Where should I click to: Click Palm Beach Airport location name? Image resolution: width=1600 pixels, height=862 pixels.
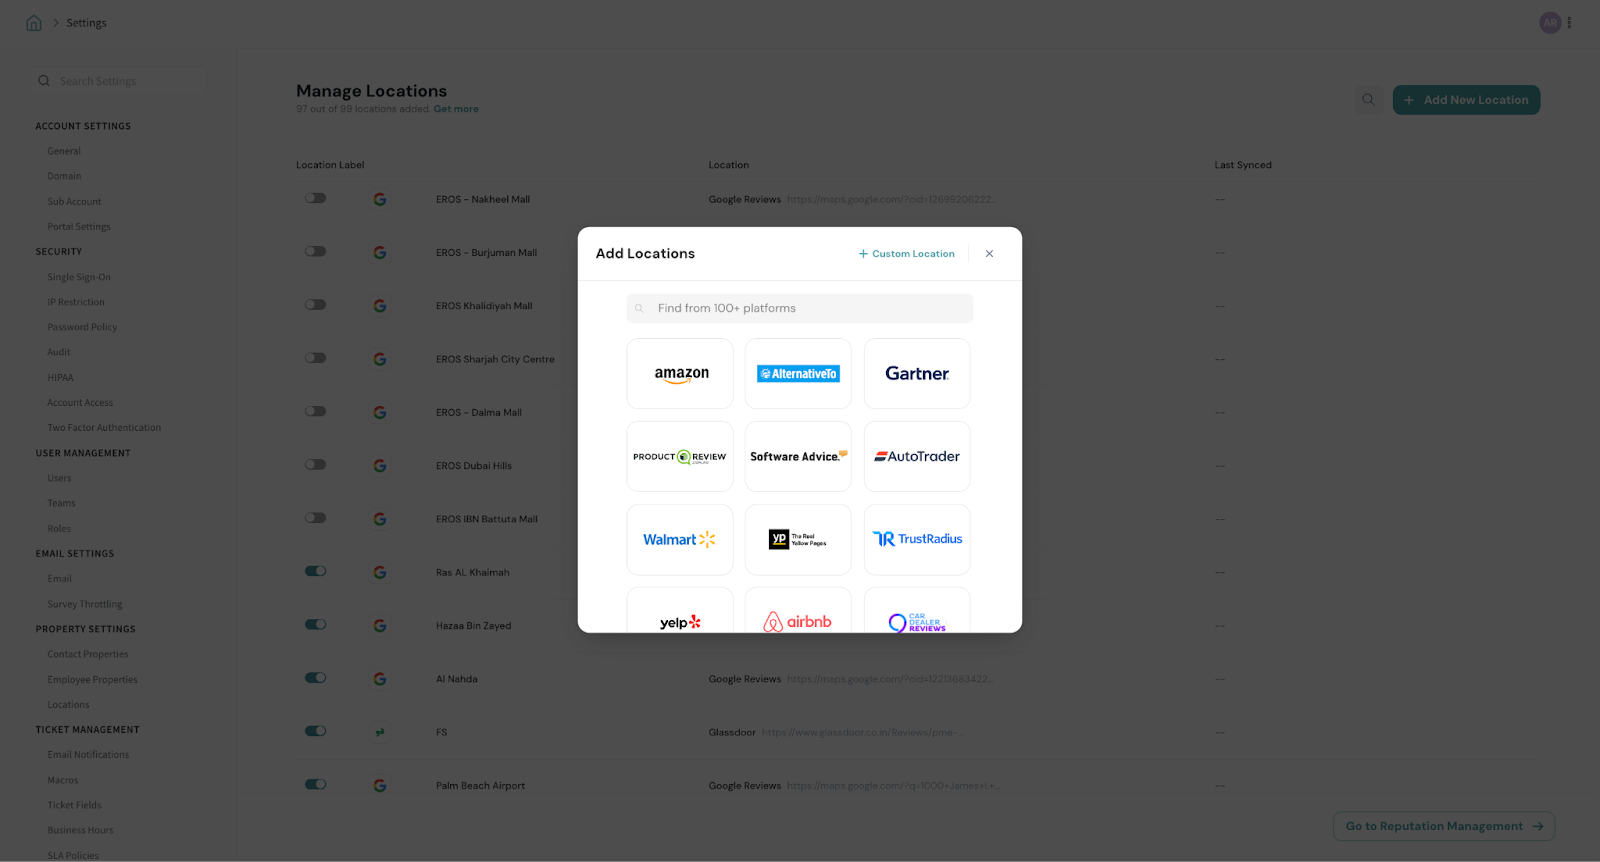point(480,786)
